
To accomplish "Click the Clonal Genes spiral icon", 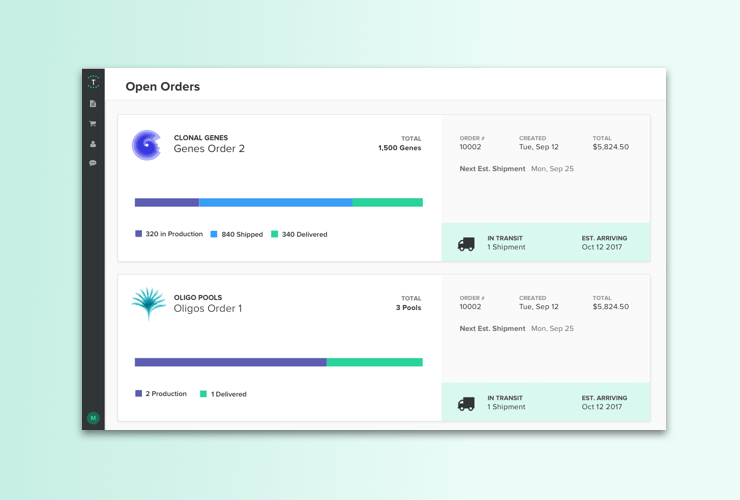I will pyautogui.click(x=147, y=145).
